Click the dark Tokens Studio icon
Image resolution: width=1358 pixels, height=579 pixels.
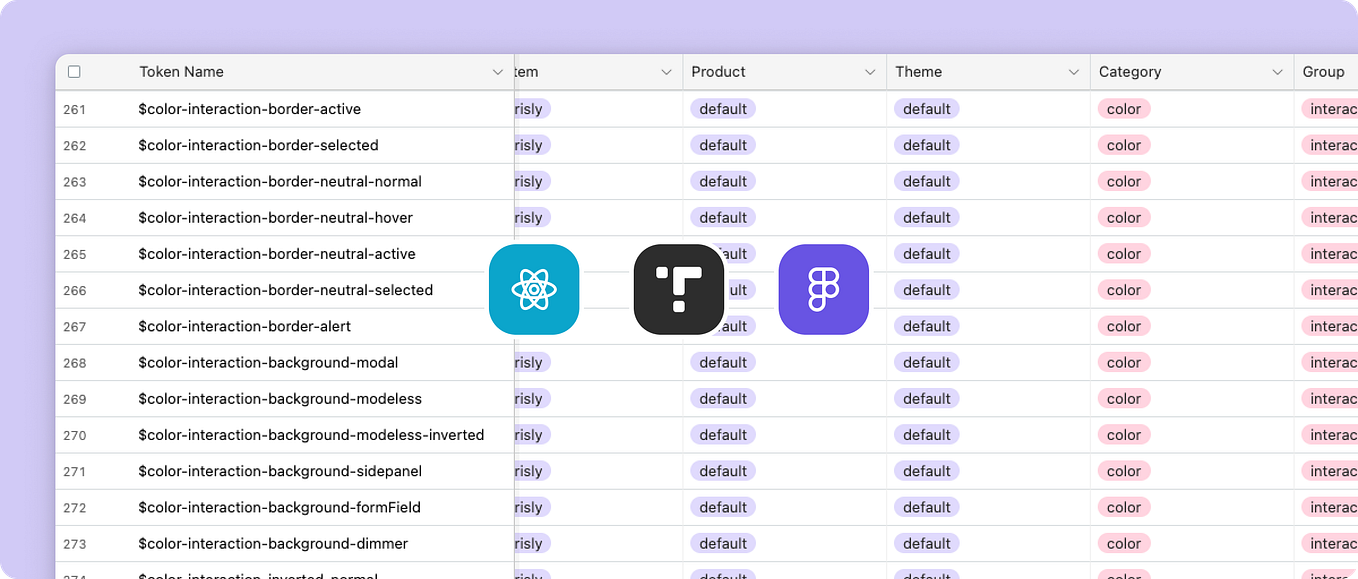[679, 289]
